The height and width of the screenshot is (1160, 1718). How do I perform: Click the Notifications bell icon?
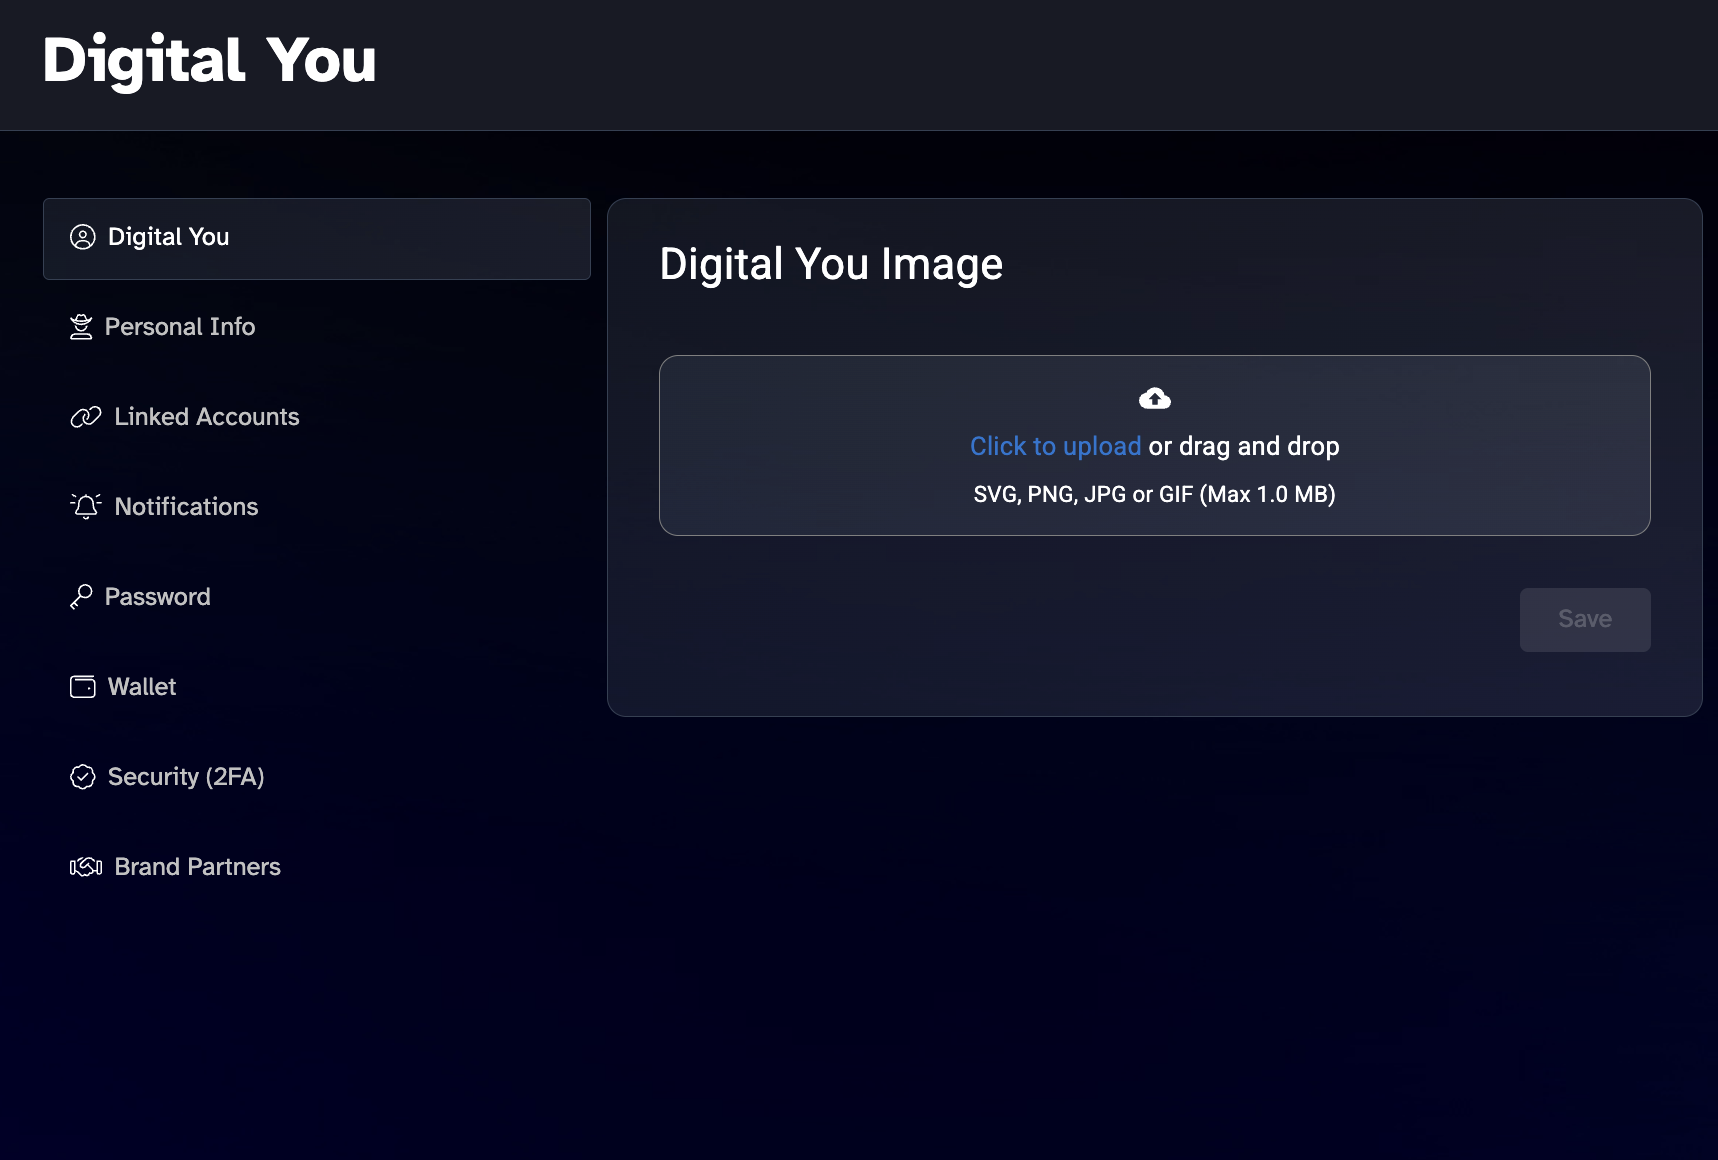(86, 507)
